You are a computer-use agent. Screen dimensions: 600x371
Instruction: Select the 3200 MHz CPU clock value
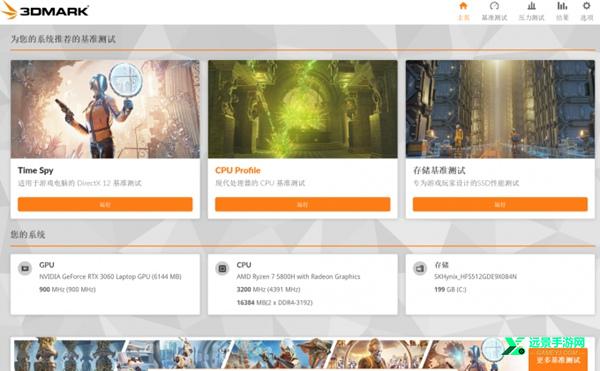pyautogui.click(x=268, y=290)
